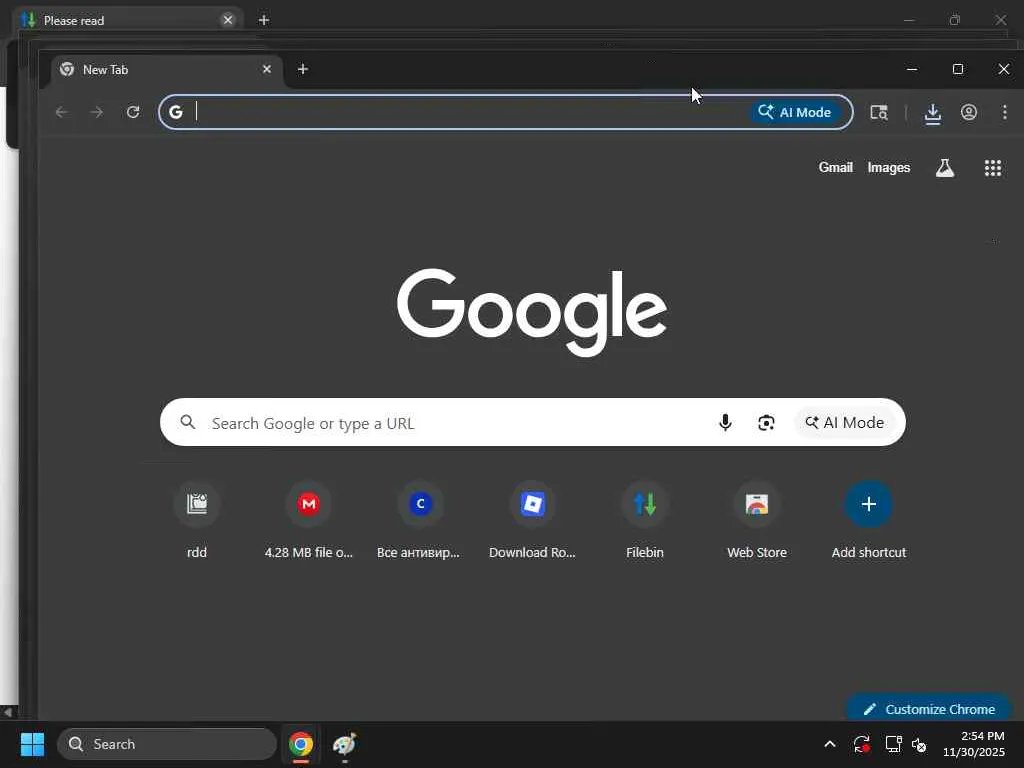Open the Filebin shortcut
Screen dimensions: 1024x768
click(x=645, y=521)
